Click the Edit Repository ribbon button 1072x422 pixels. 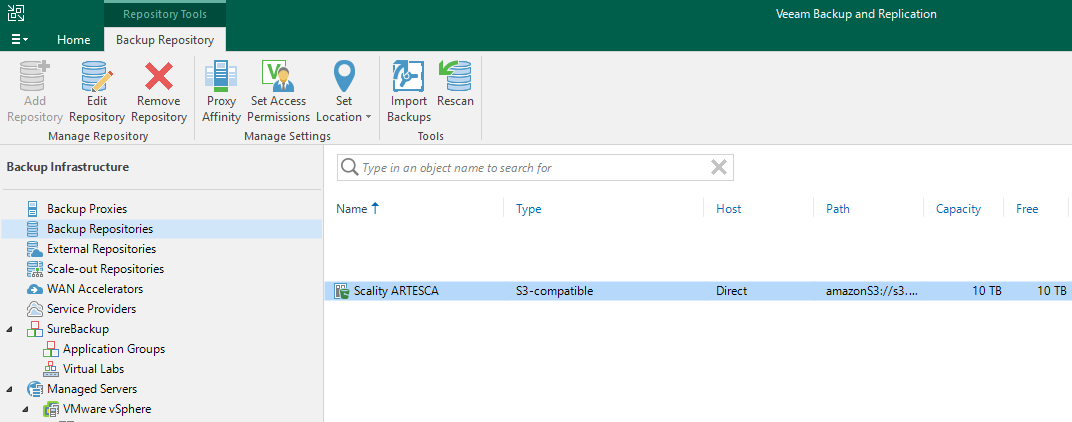pyautogui.click(x=96, y=92)
